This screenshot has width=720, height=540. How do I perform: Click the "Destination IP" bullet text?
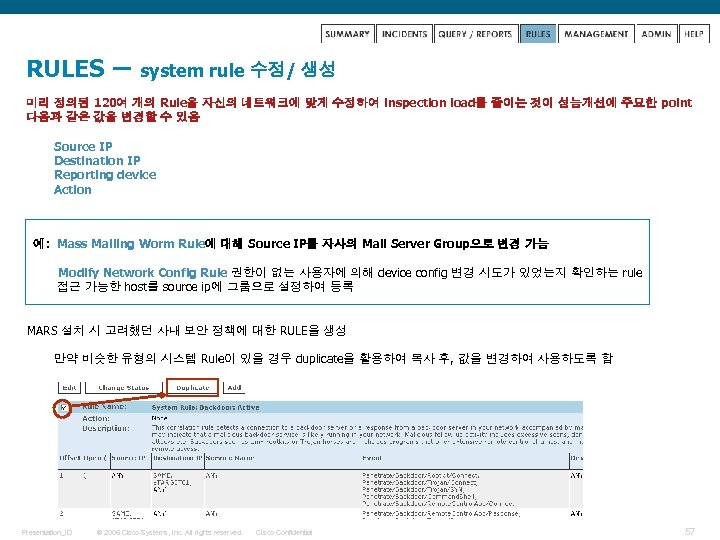coord(97,161)
